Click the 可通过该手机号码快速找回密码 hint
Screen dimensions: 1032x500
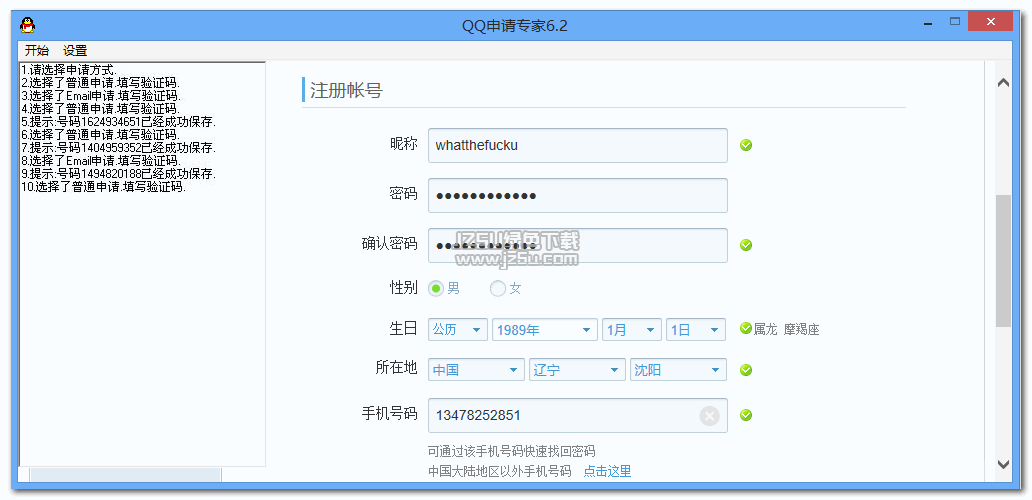(x=511, y=451)
